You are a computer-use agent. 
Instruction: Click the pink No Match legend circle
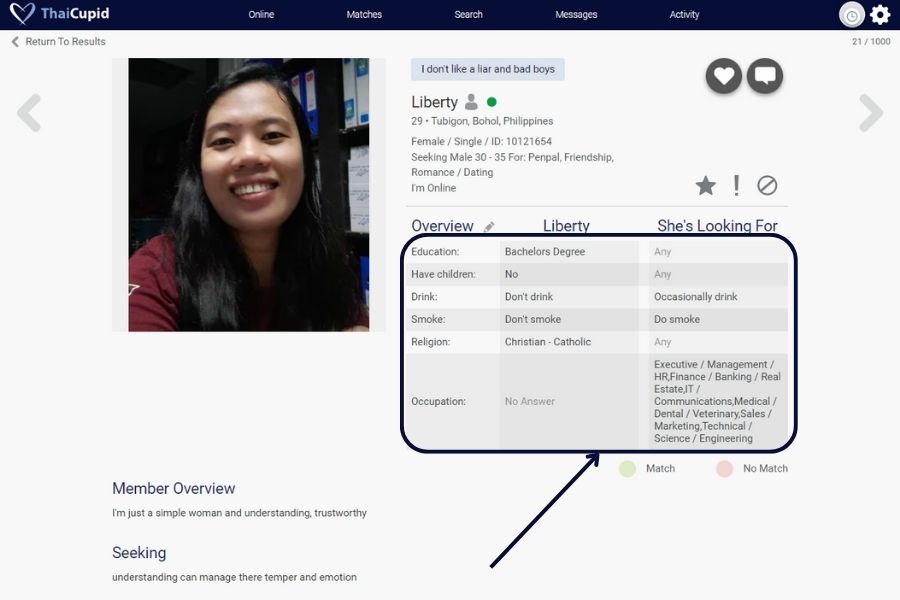click(724, 468)
